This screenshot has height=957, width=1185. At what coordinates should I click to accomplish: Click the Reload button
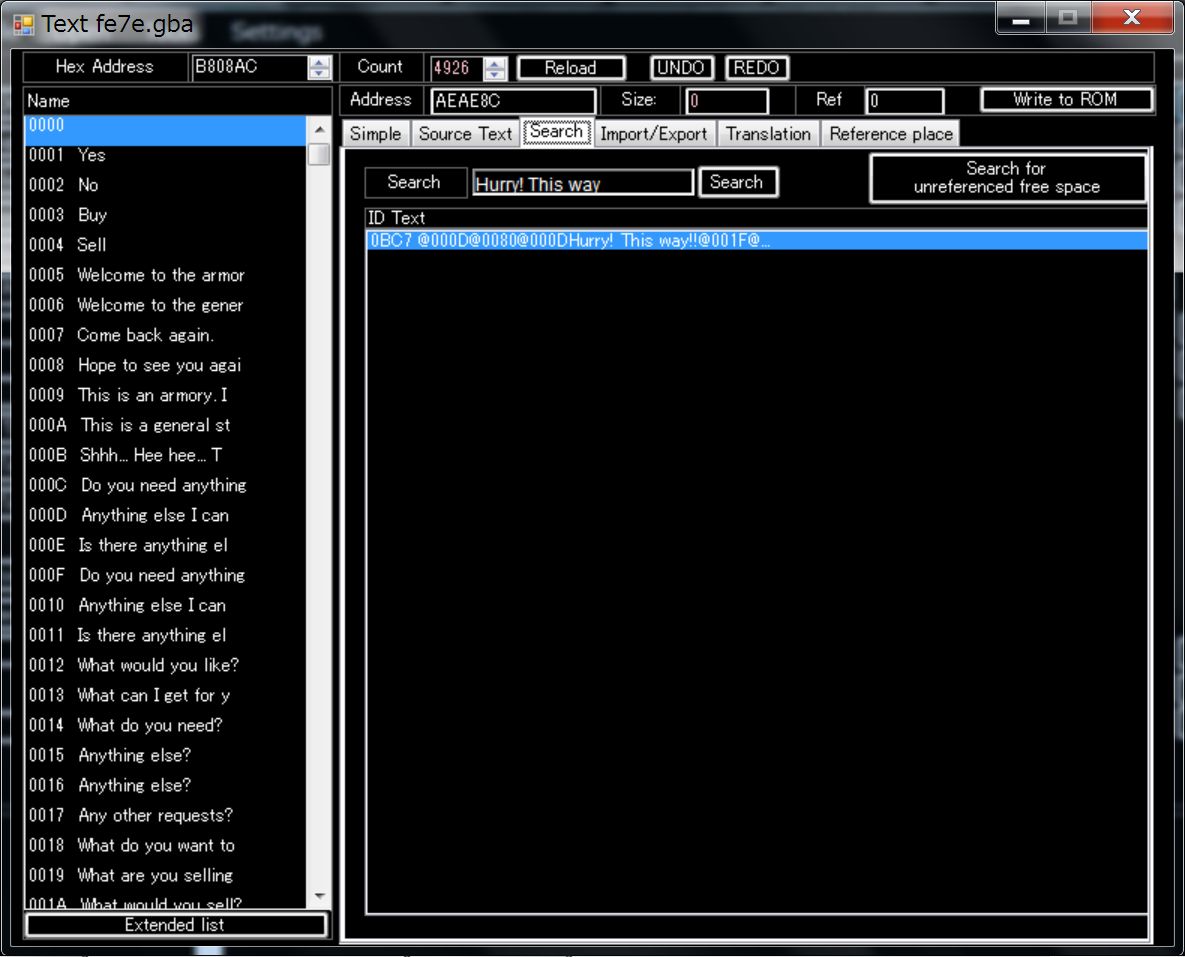(x=571, y=68)
